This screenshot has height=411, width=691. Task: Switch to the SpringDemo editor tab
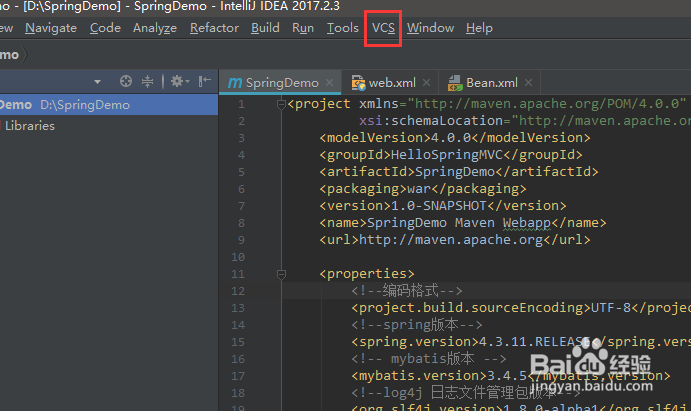point(282,83)
